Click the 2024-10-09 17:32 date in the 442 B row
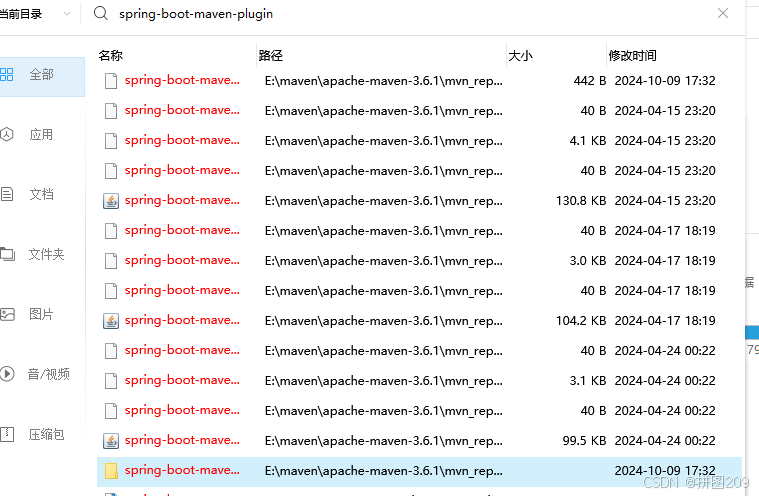Screen dimensions: 759x496 pyautogui.click(x=665, y=80)
